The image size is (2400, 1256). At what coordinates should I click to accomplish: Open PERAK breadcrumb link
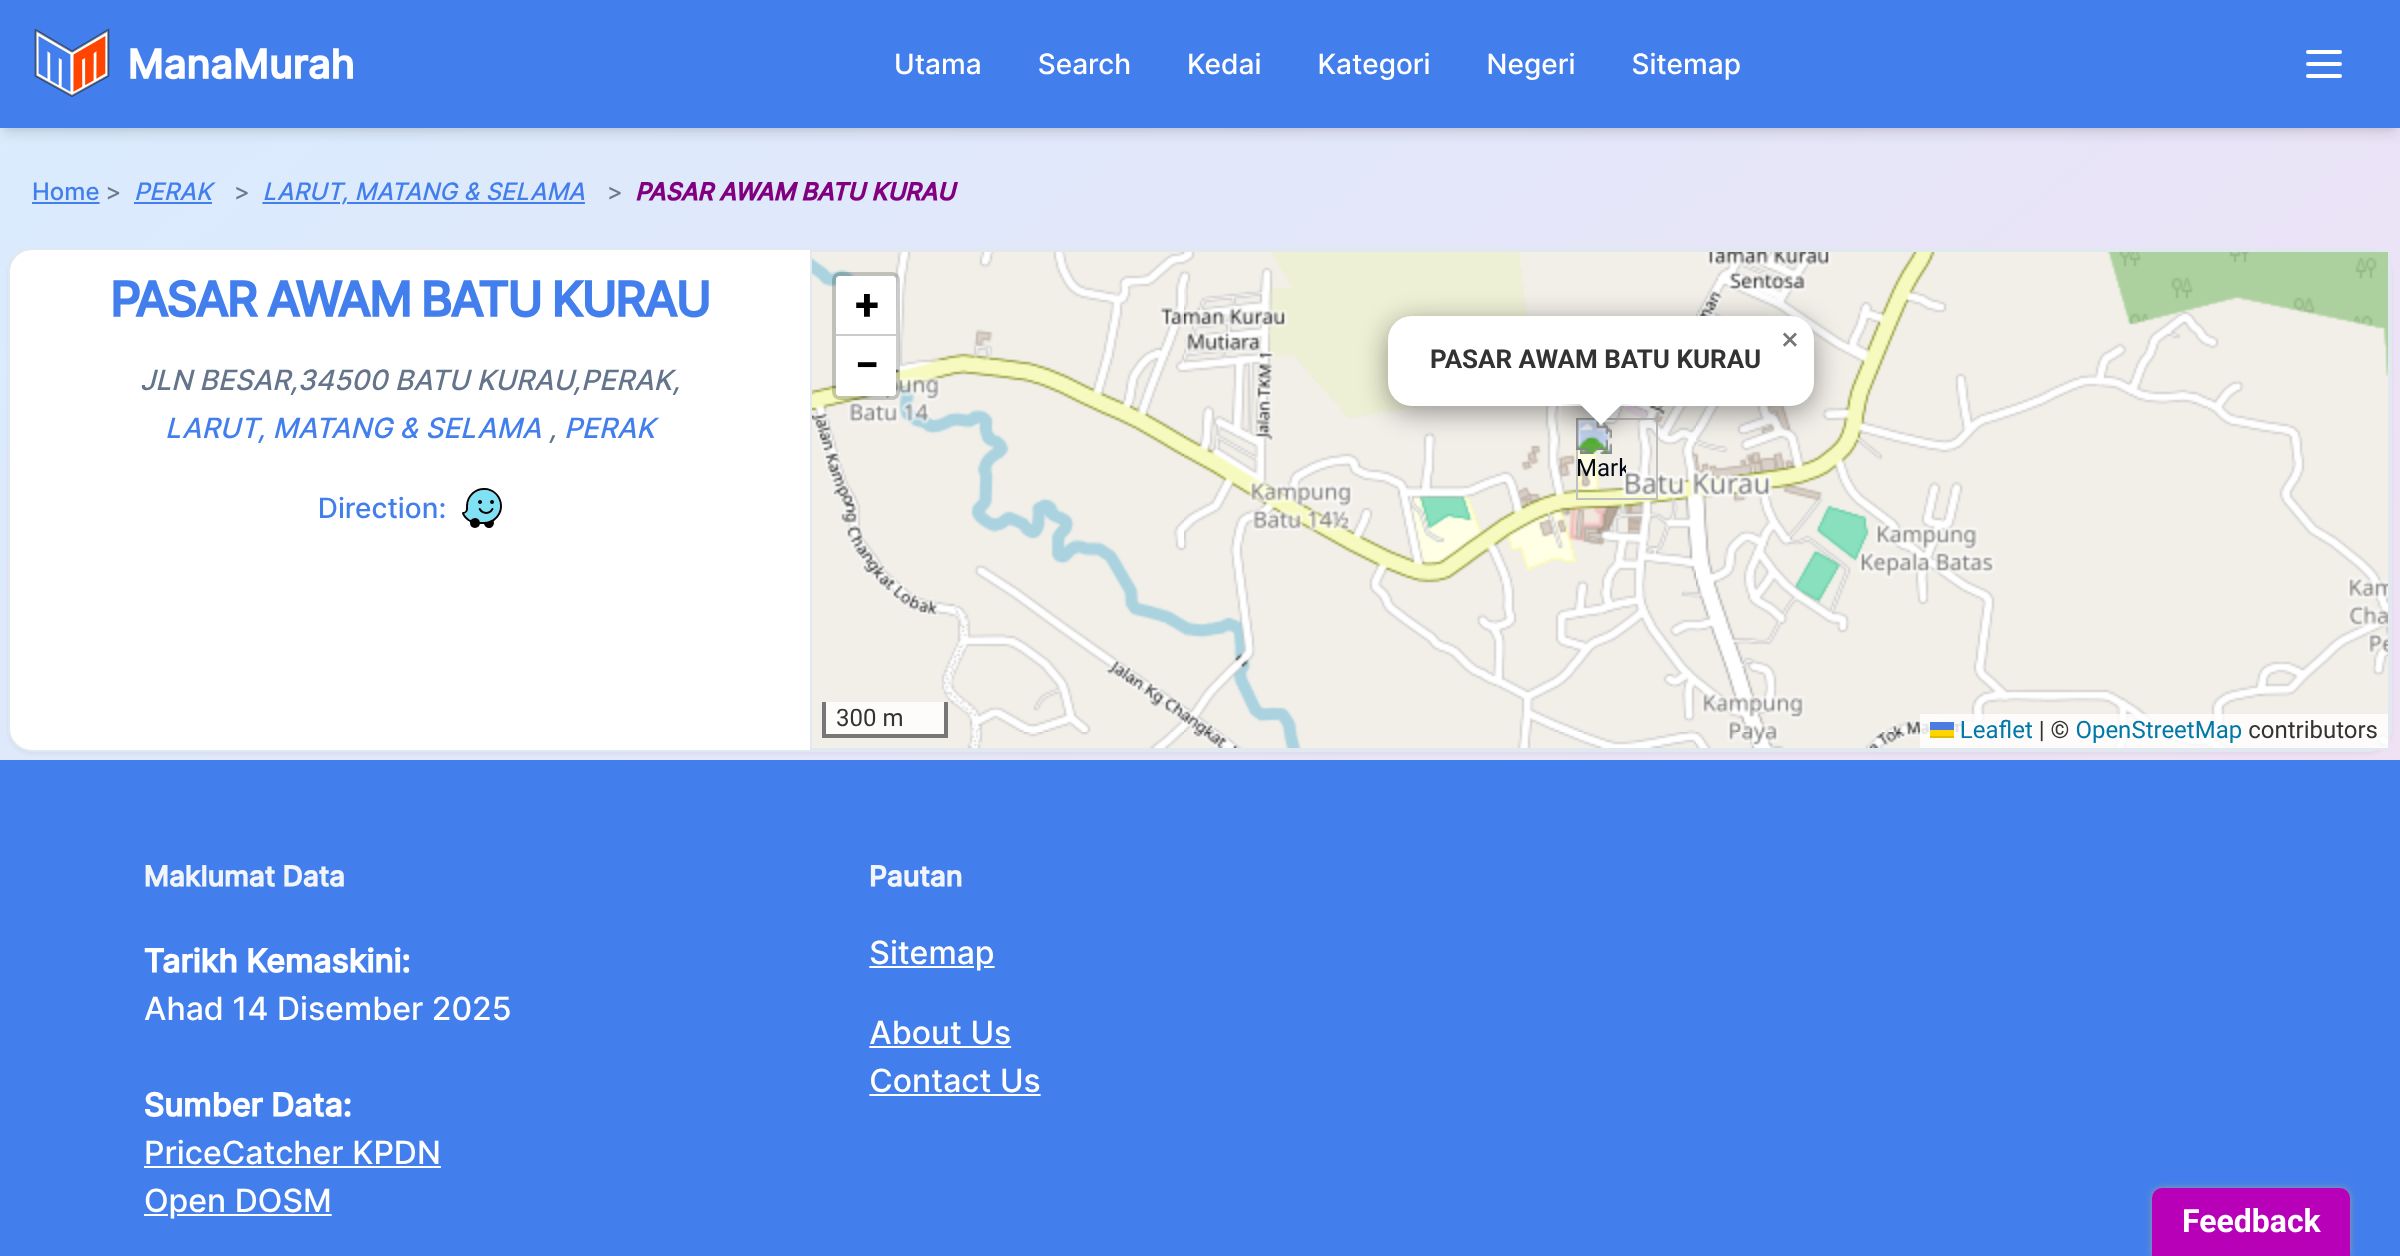174,191
